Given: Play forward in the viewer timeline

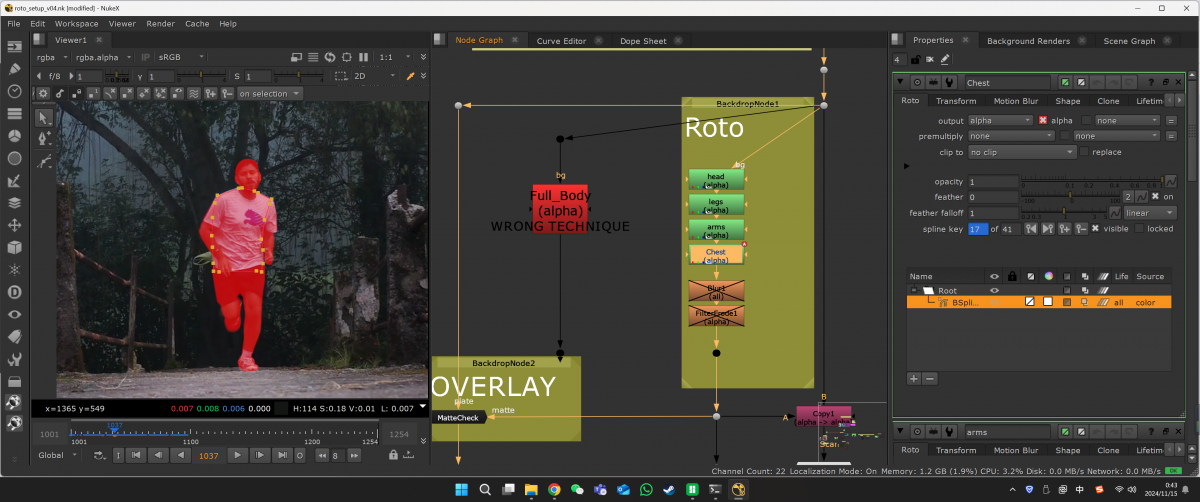Looking at the screenshot, I should coord(237,455).
